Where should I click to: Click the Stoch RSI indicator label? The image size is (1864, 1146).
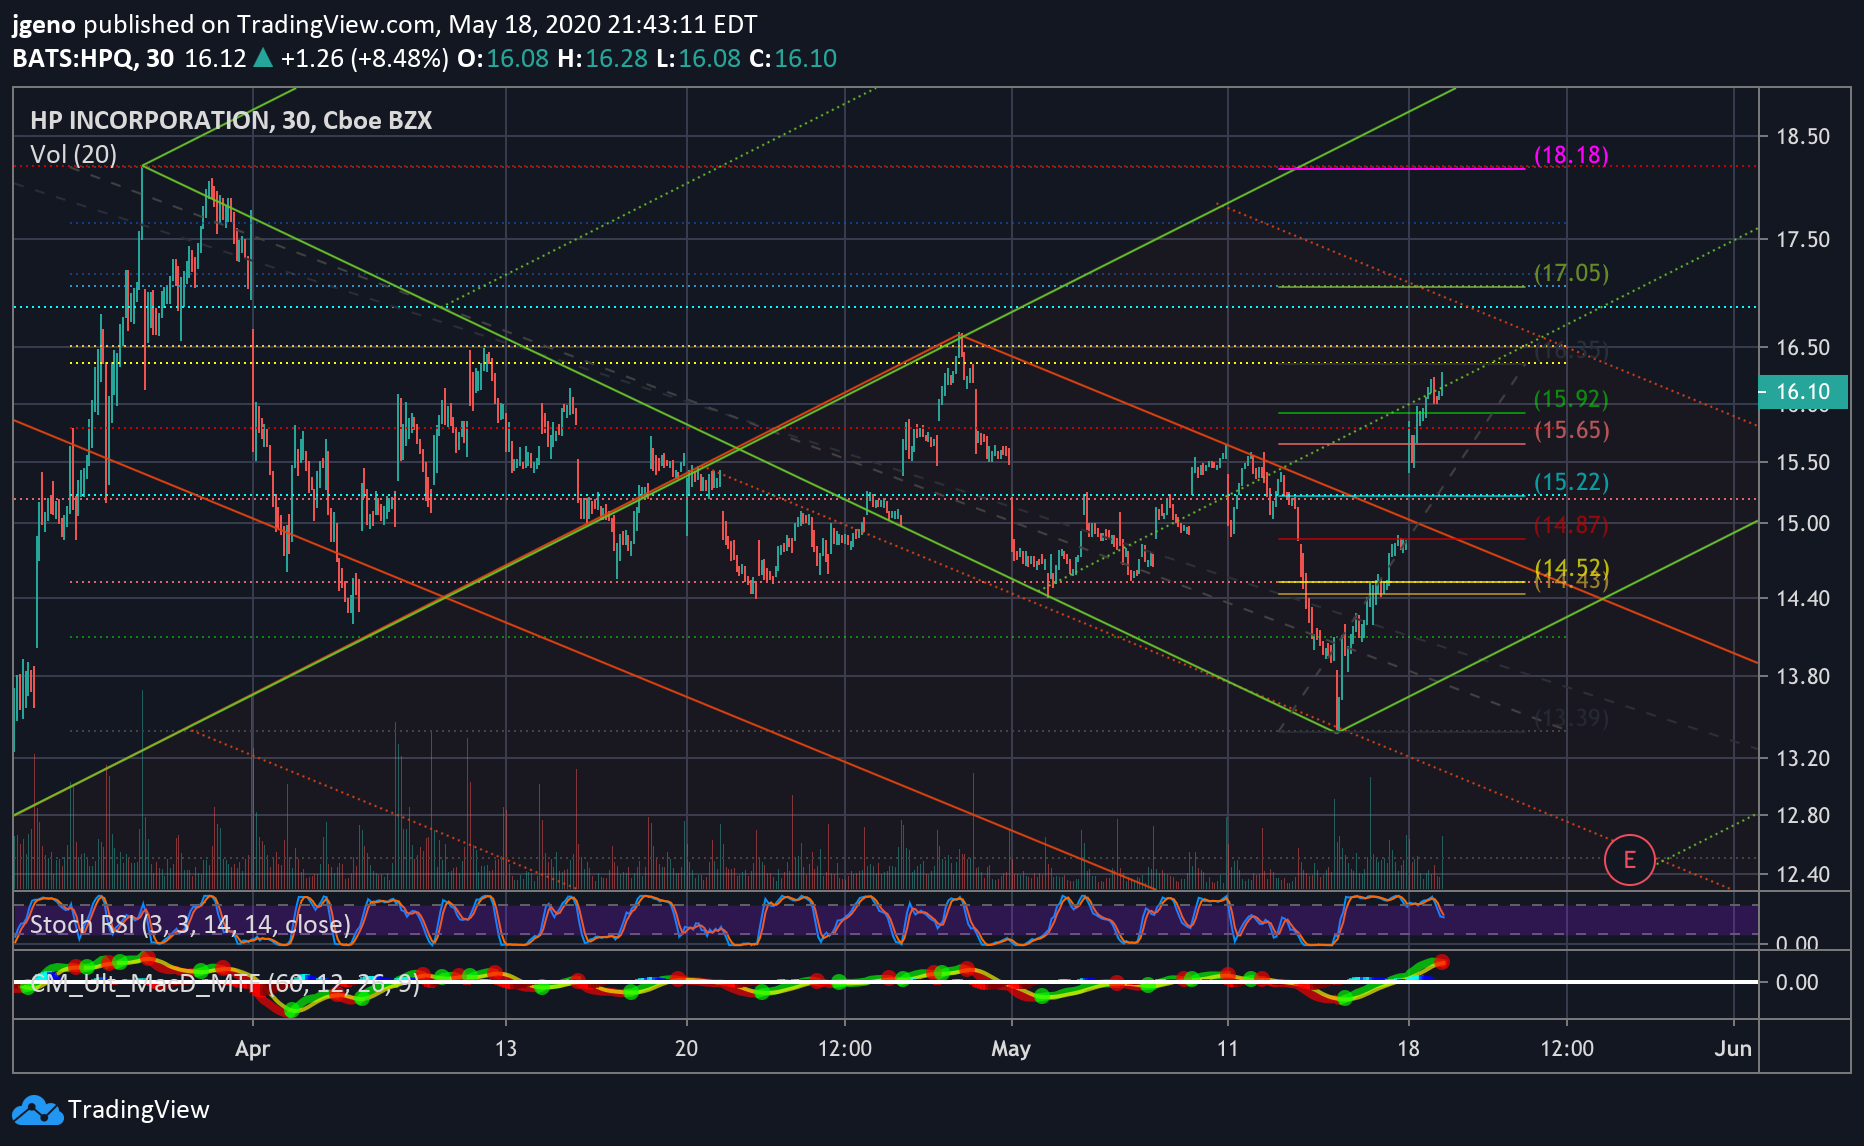tap(190, 924)
